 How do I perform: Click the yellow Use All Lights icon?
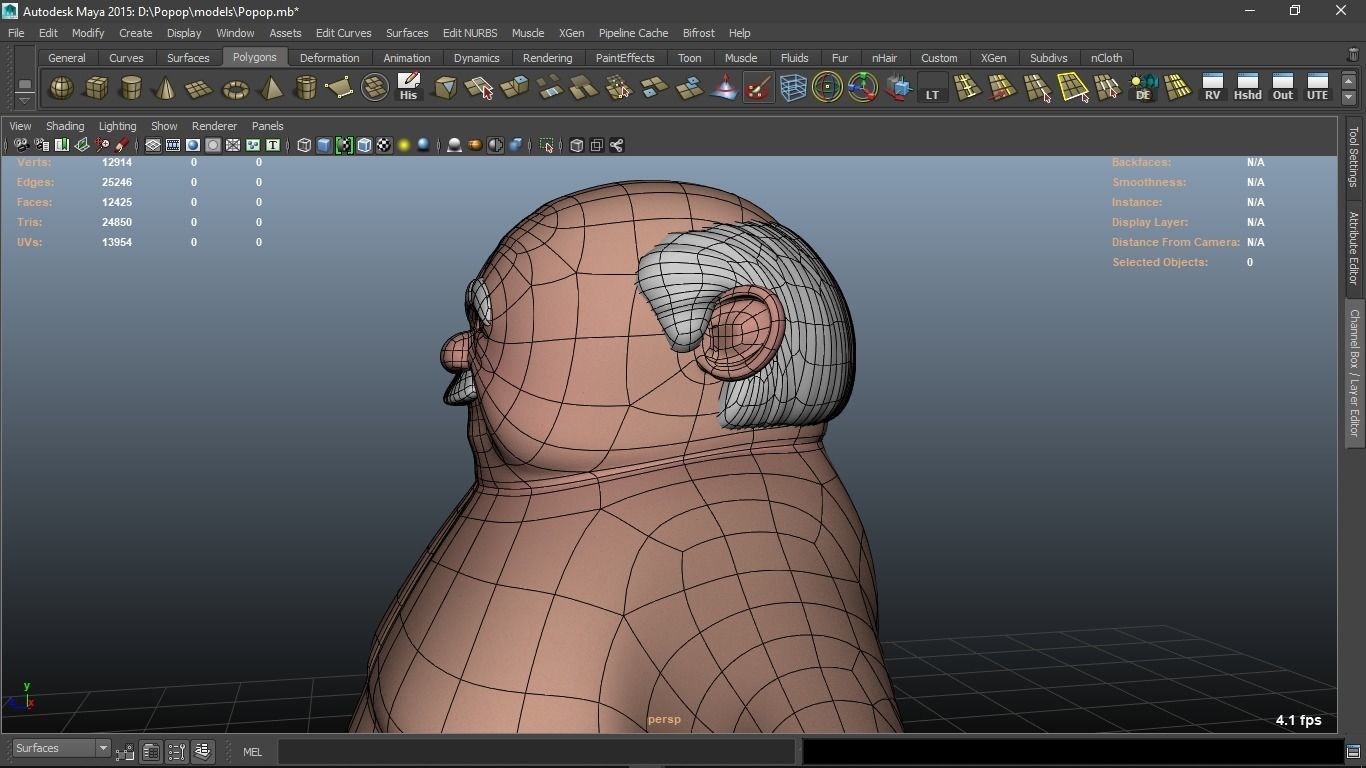(x=404, y=146)
